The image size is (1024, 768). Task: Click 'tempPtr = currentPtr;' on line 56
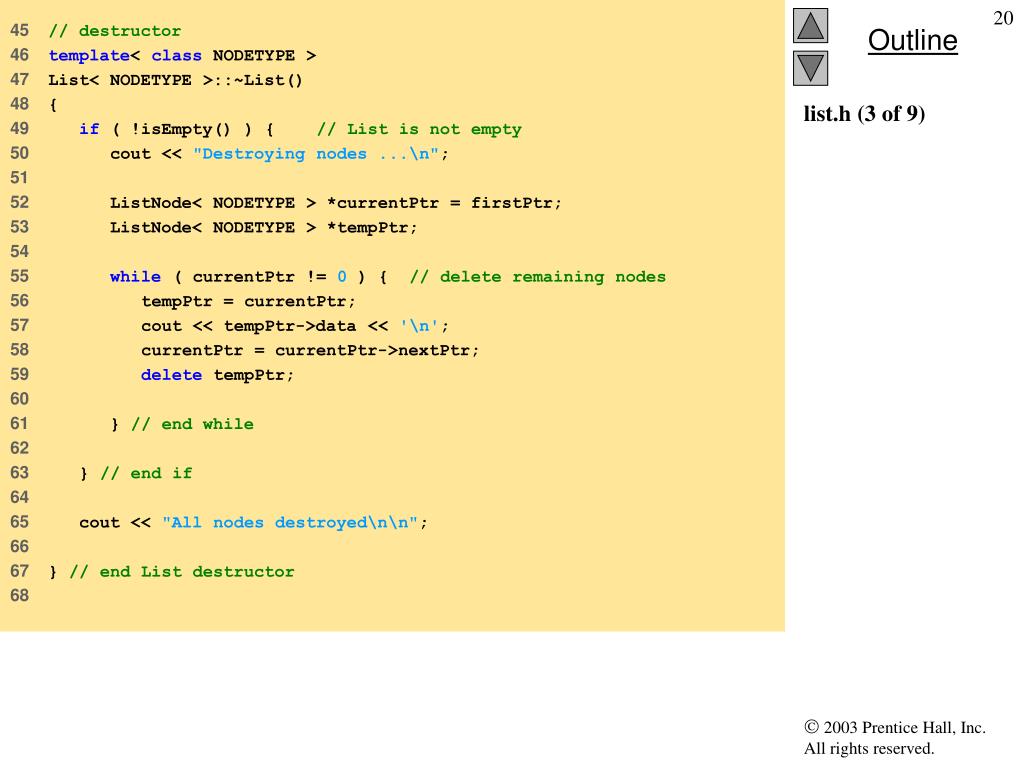(x=248, y=302)
